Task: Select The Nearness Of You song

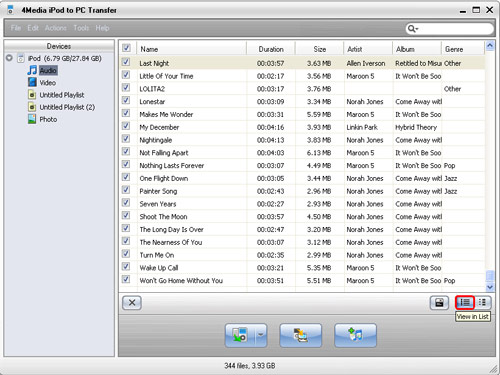Action: tap(171, 242)
